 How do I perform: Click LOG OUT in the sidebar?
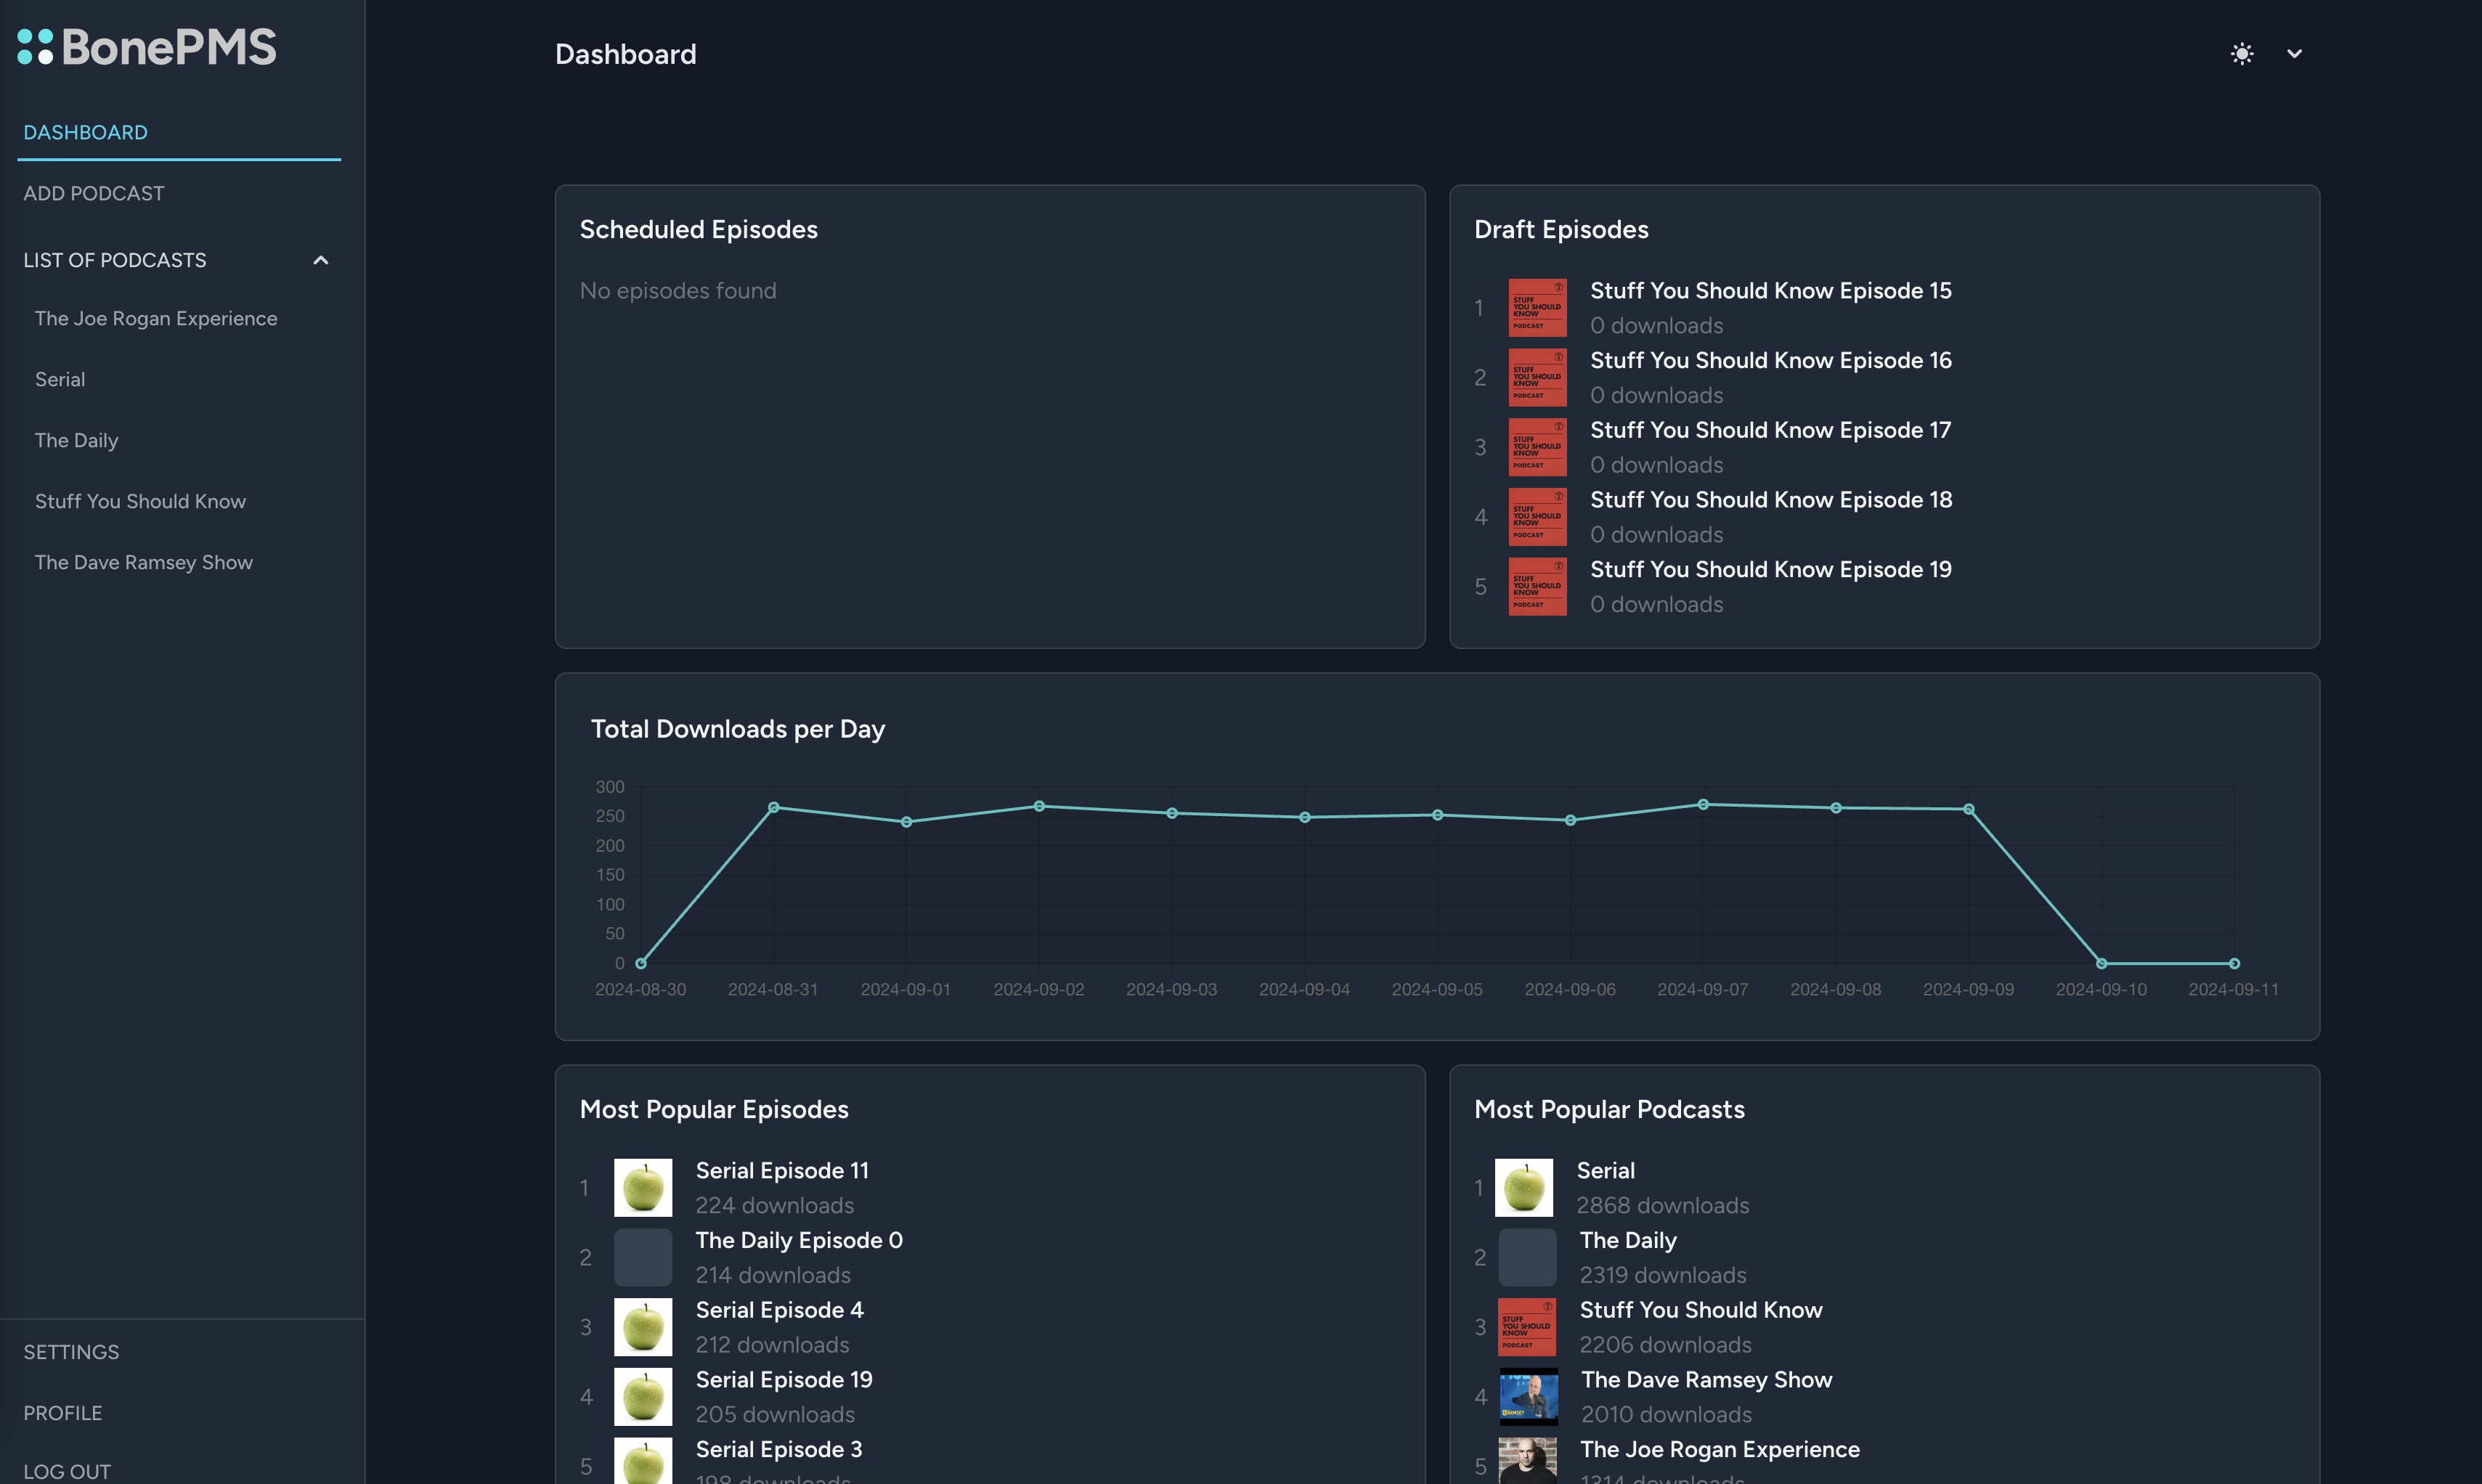click(x=66, y=1471)
